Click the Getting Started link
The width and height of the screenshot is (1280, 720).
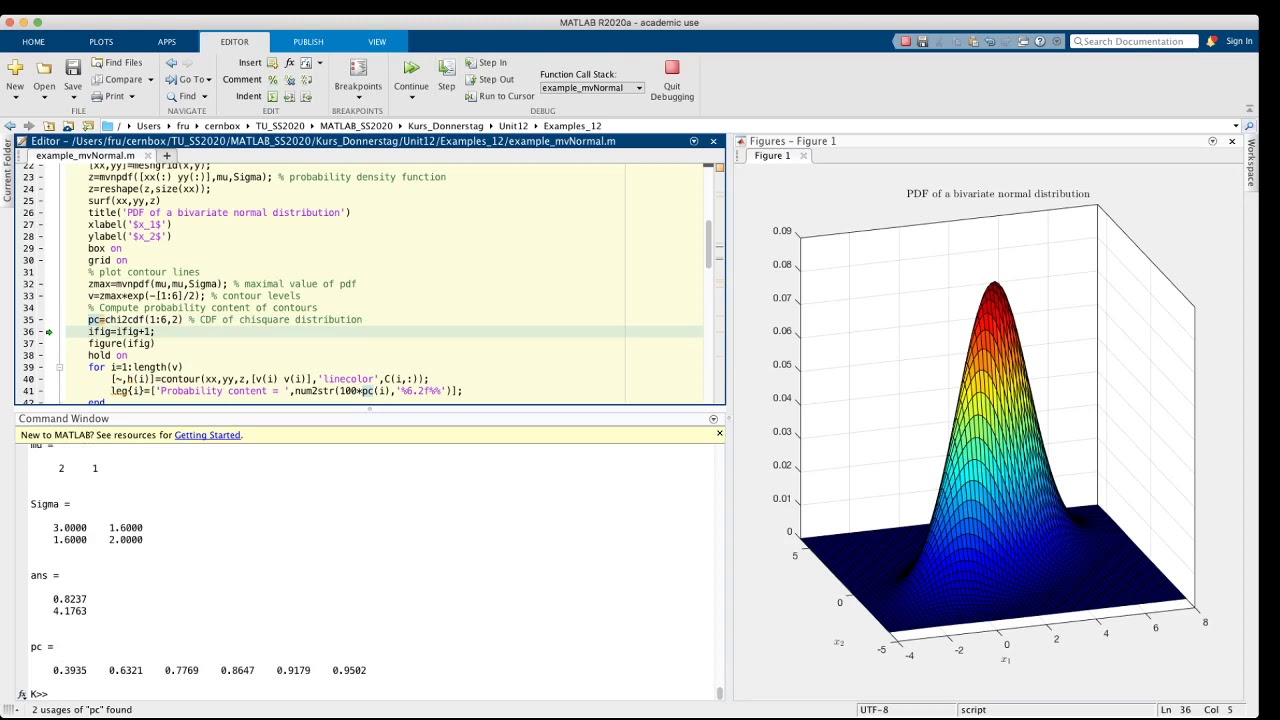pyautogui.click(x=207, y=435)
